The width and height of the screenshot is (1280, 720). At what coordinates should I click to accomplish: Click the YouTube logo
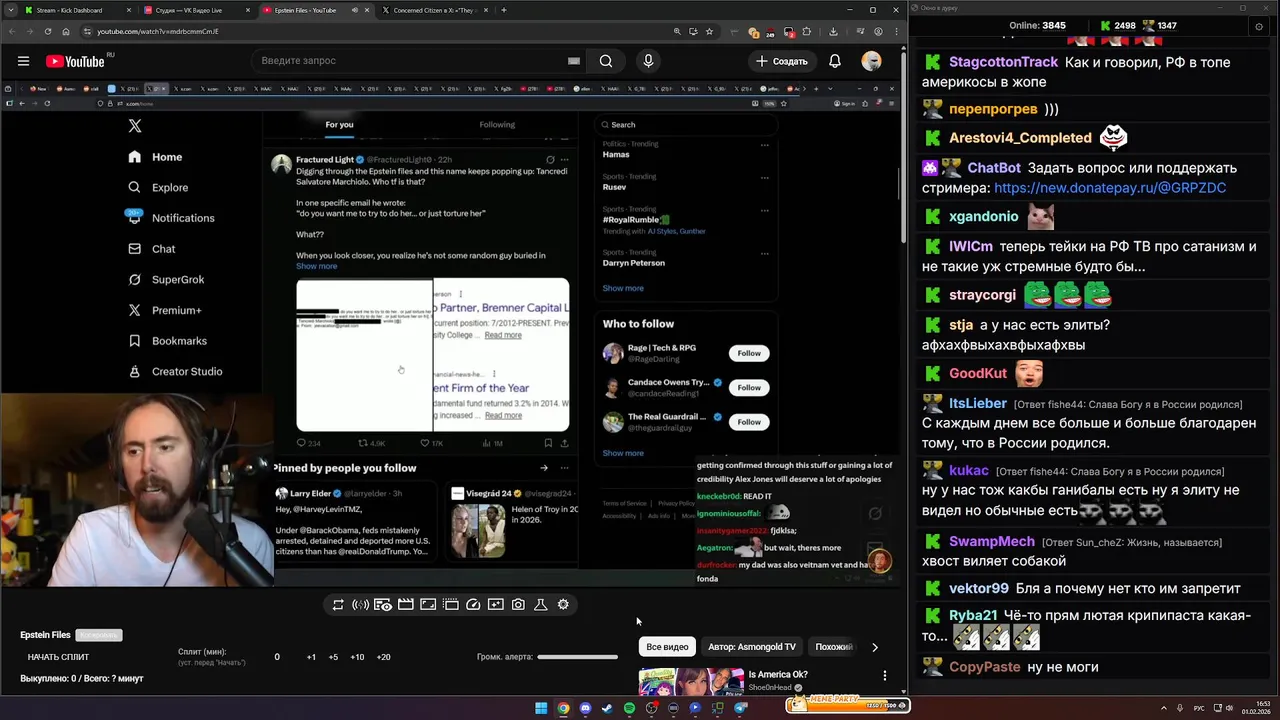click(x=75, y=61)
